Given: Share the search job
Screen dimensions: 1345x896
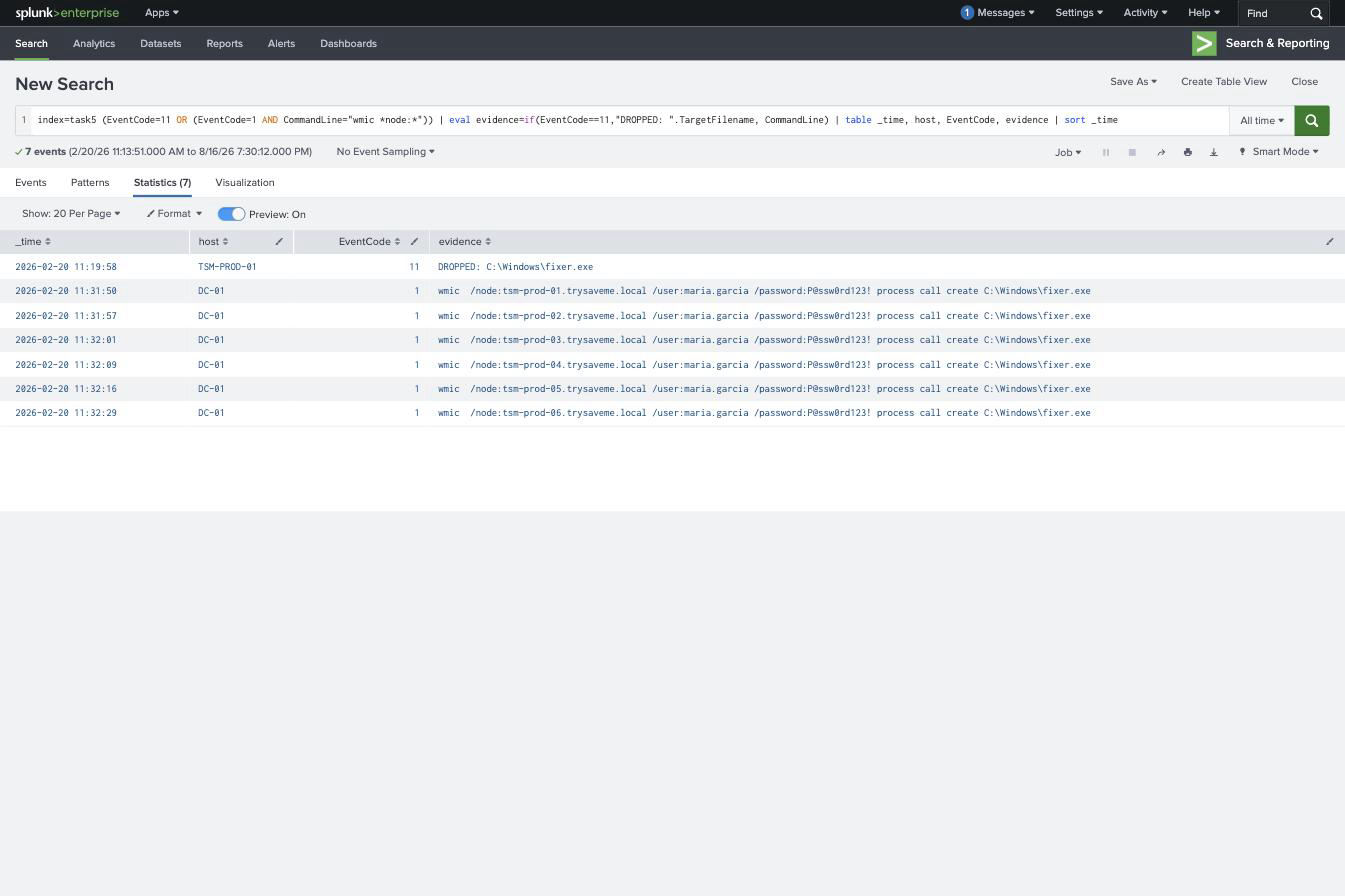Looking at the screenshot, I should 1161,152.
